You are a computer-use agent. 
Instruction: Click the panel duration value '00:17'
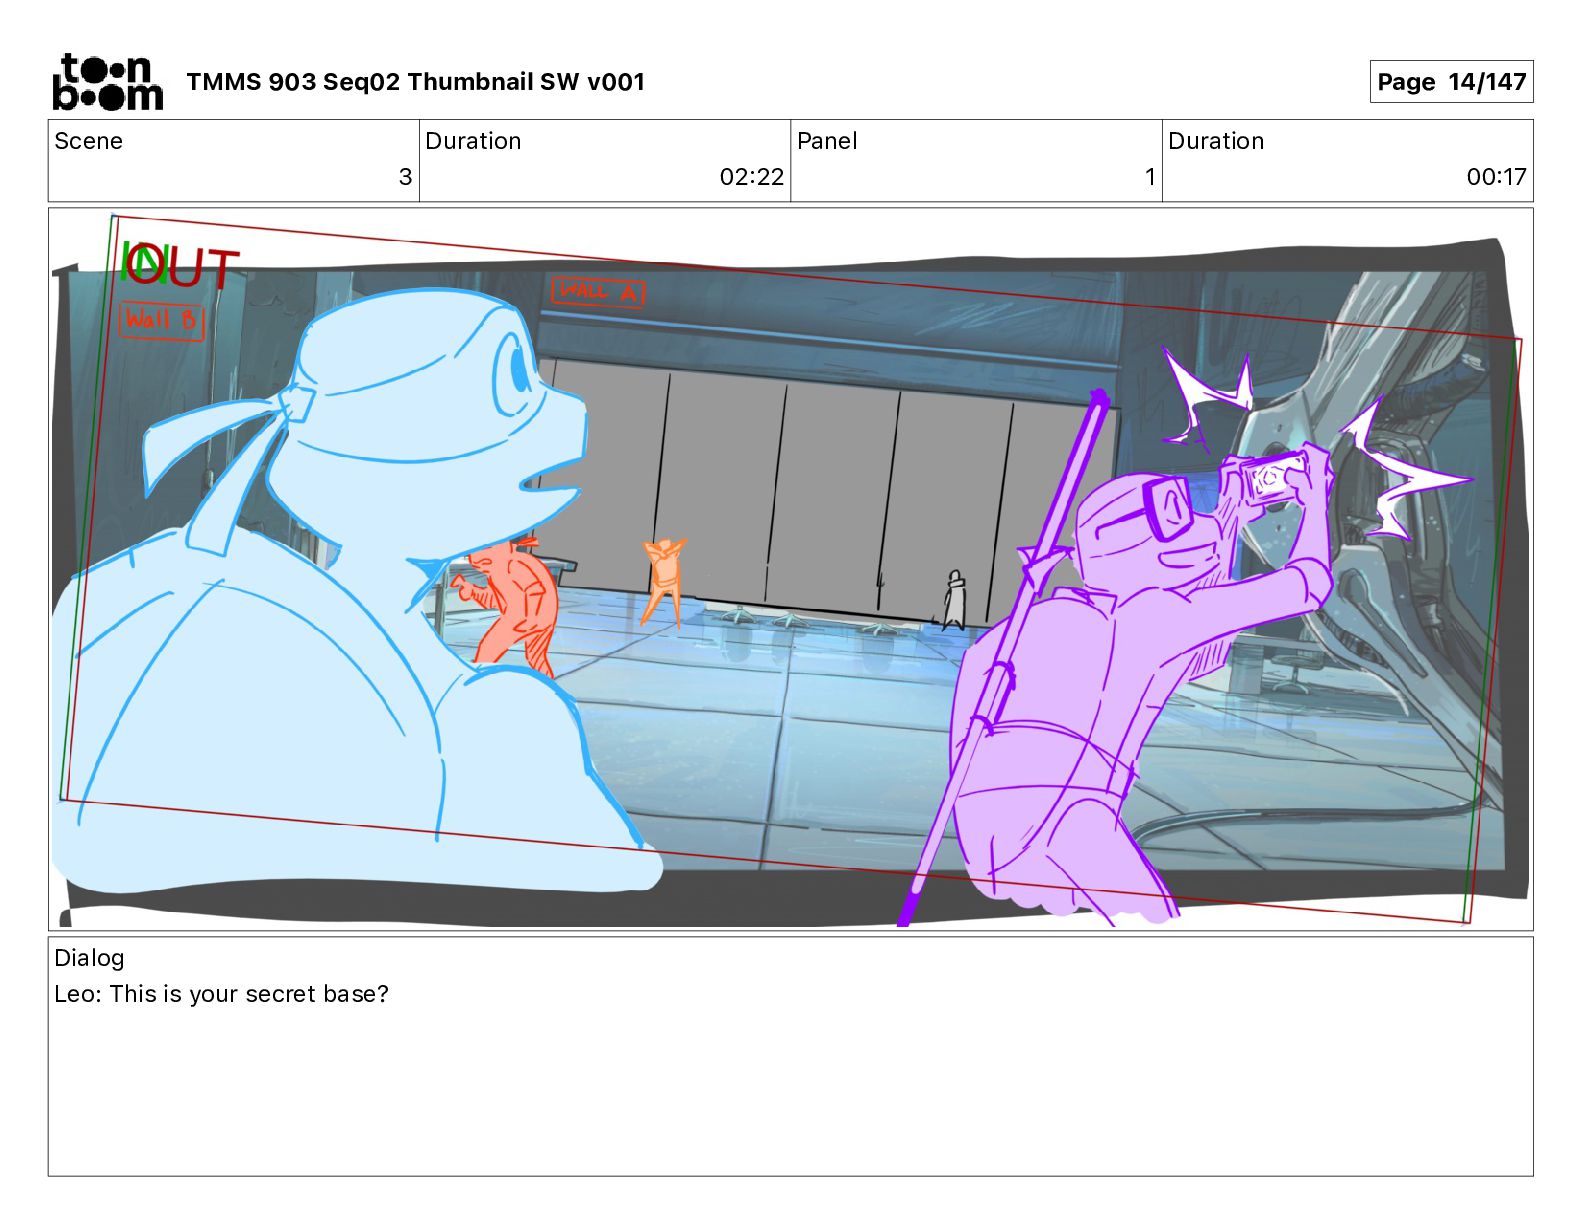pyautogui.click(x=1496, y=177)
